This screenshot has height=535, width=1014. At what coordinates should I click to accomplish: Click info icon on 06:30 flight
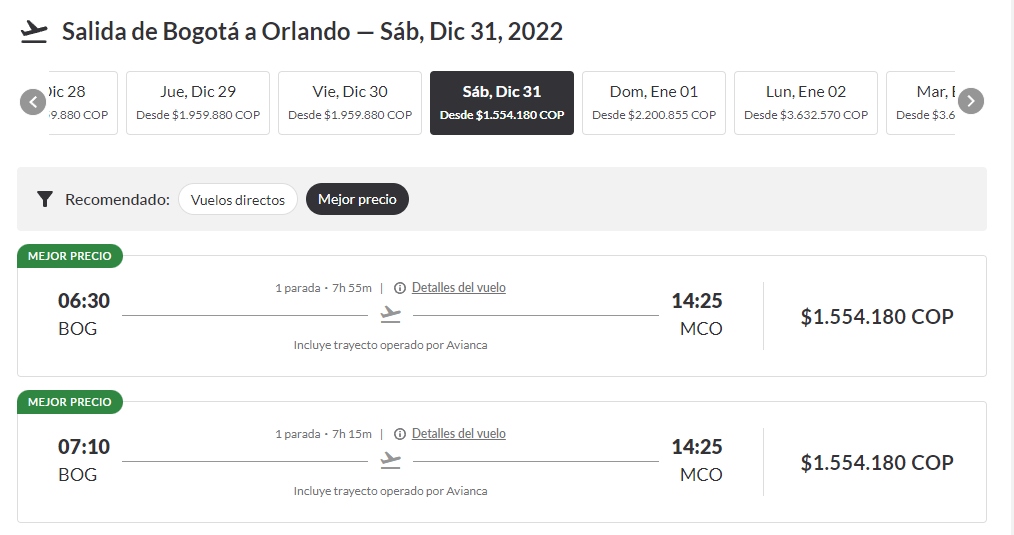pyautogui.click(x=400, y=288)
